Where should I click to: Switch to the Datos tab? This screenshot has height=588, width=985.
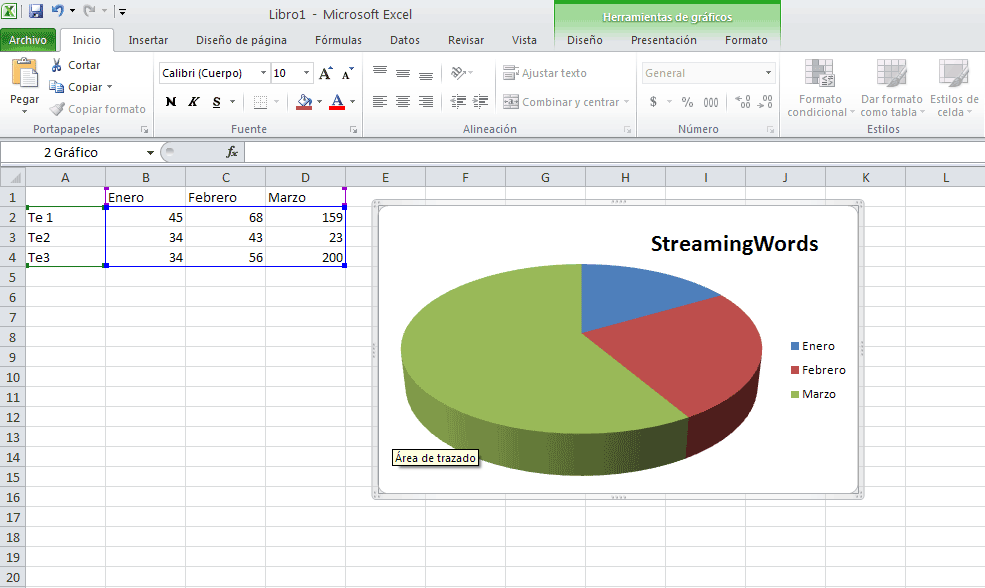click(405, 40)
